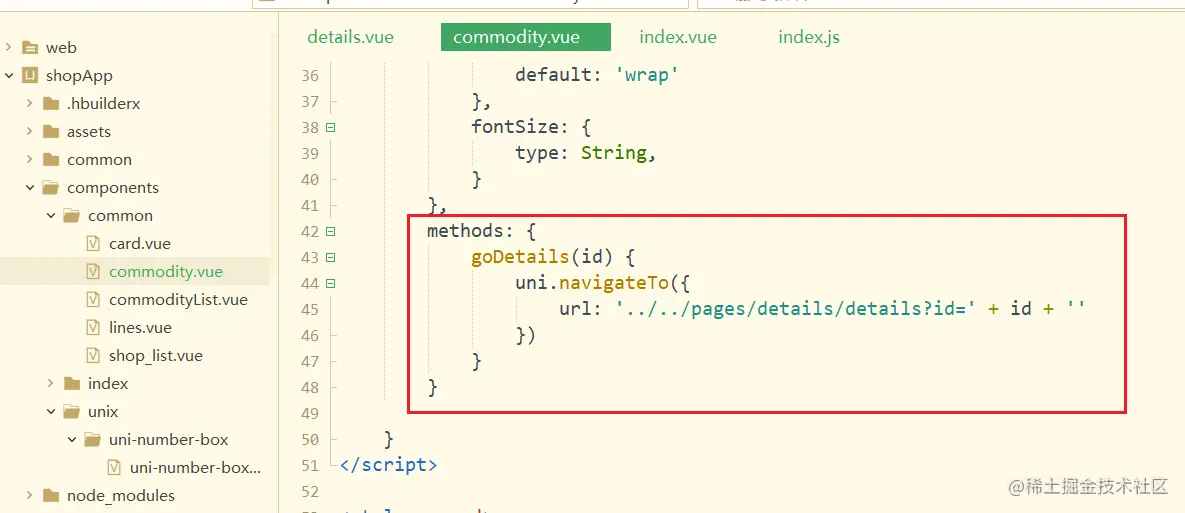The image size is (1185, 513).
Task: Expand the top-level common folder
Action: tap(29, 159)
